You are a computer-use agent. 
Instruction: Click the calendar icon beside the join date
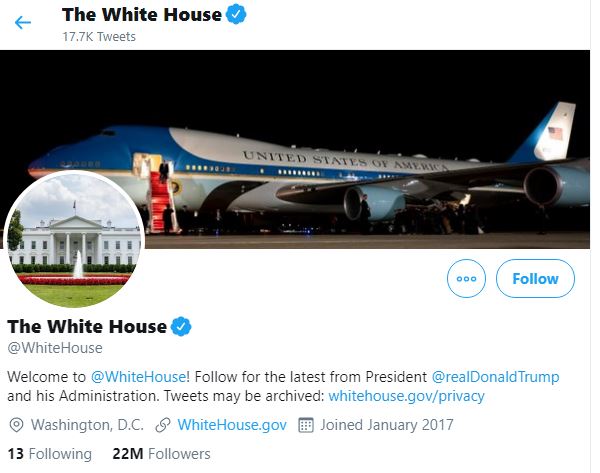pos(307,425)
